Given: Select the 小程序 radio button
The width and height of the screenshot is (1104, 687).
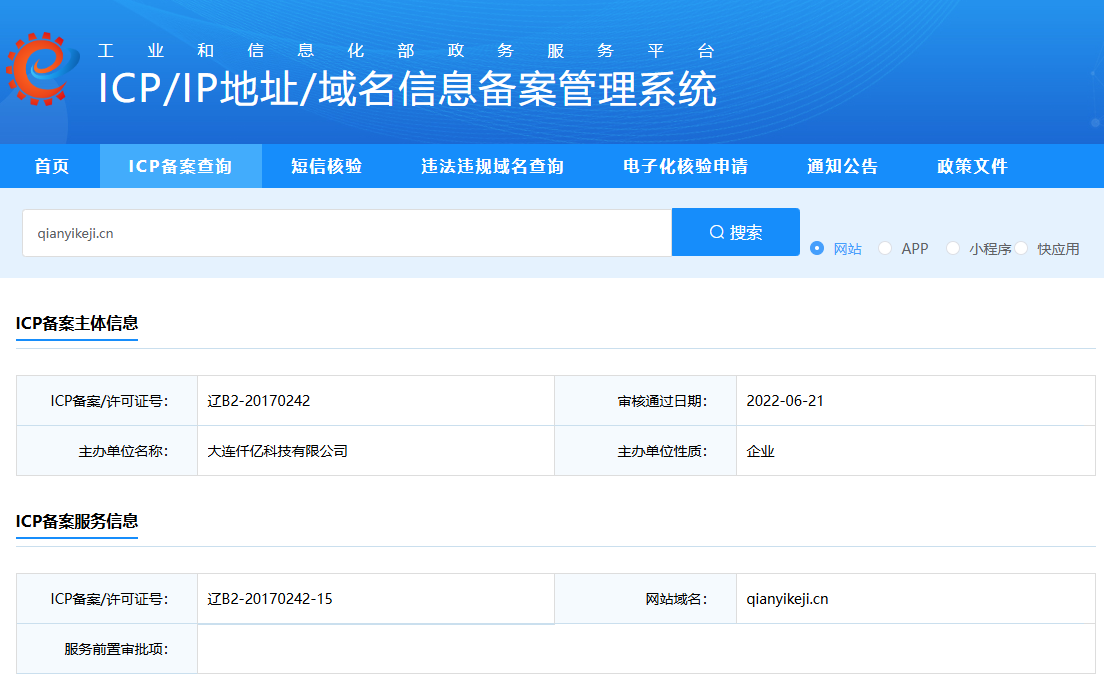Looking at the screenshot, I should pyautogui.click(x=953, y=248).
